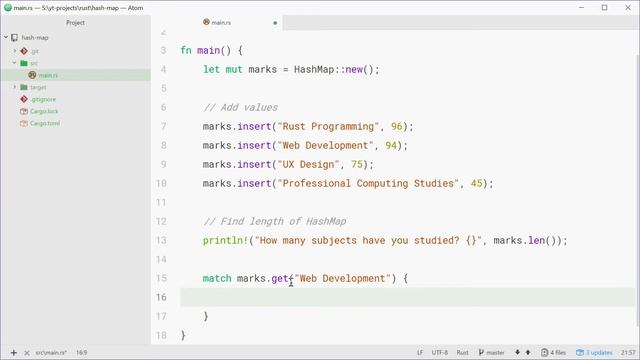Expand the target folder arrow
Screen dimensions: 640x360
pyautogui.click(x=15, y=87)
